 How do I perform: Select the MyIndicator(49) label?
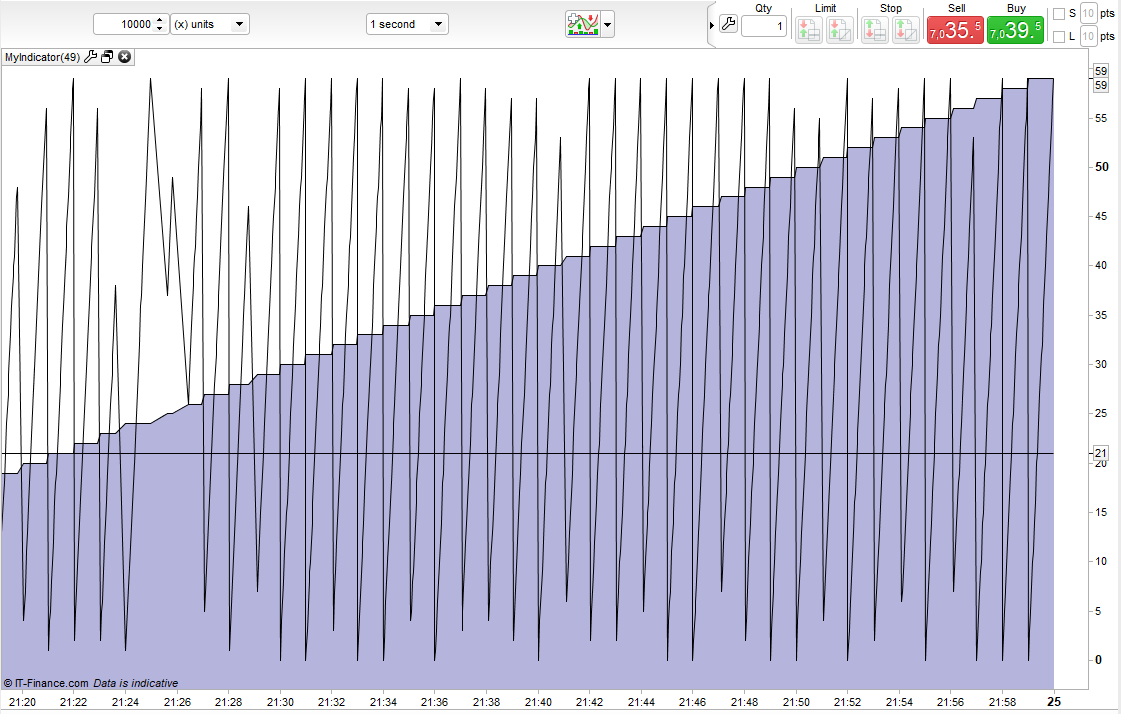42,57
